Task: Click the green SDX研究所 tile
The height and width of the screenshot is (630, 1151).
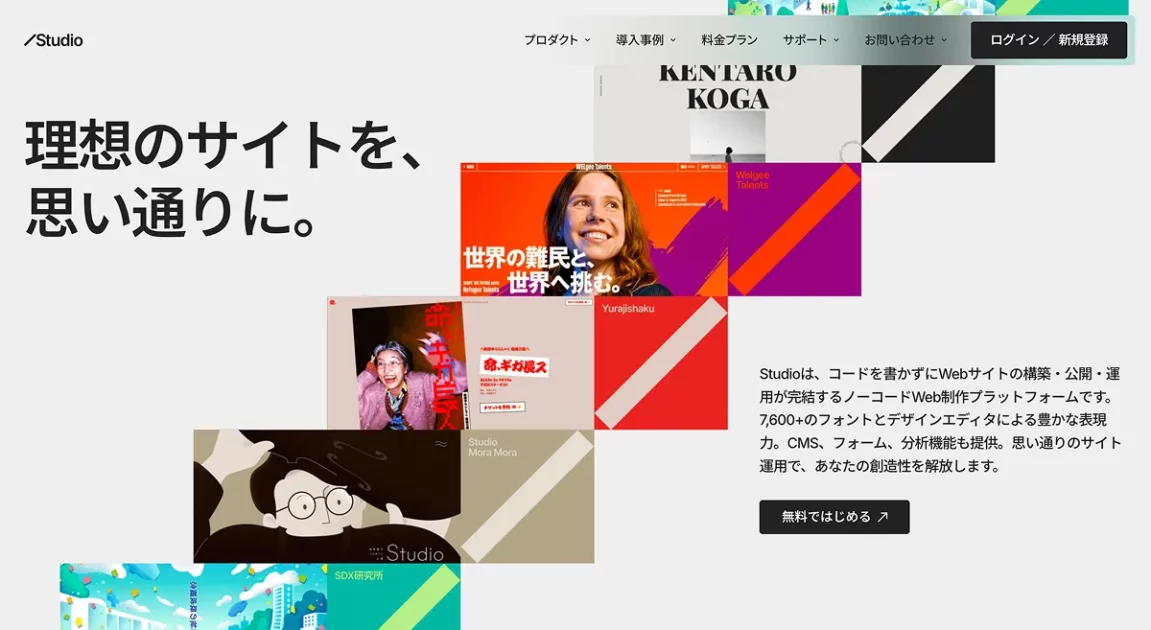Action: pos(393,597)
